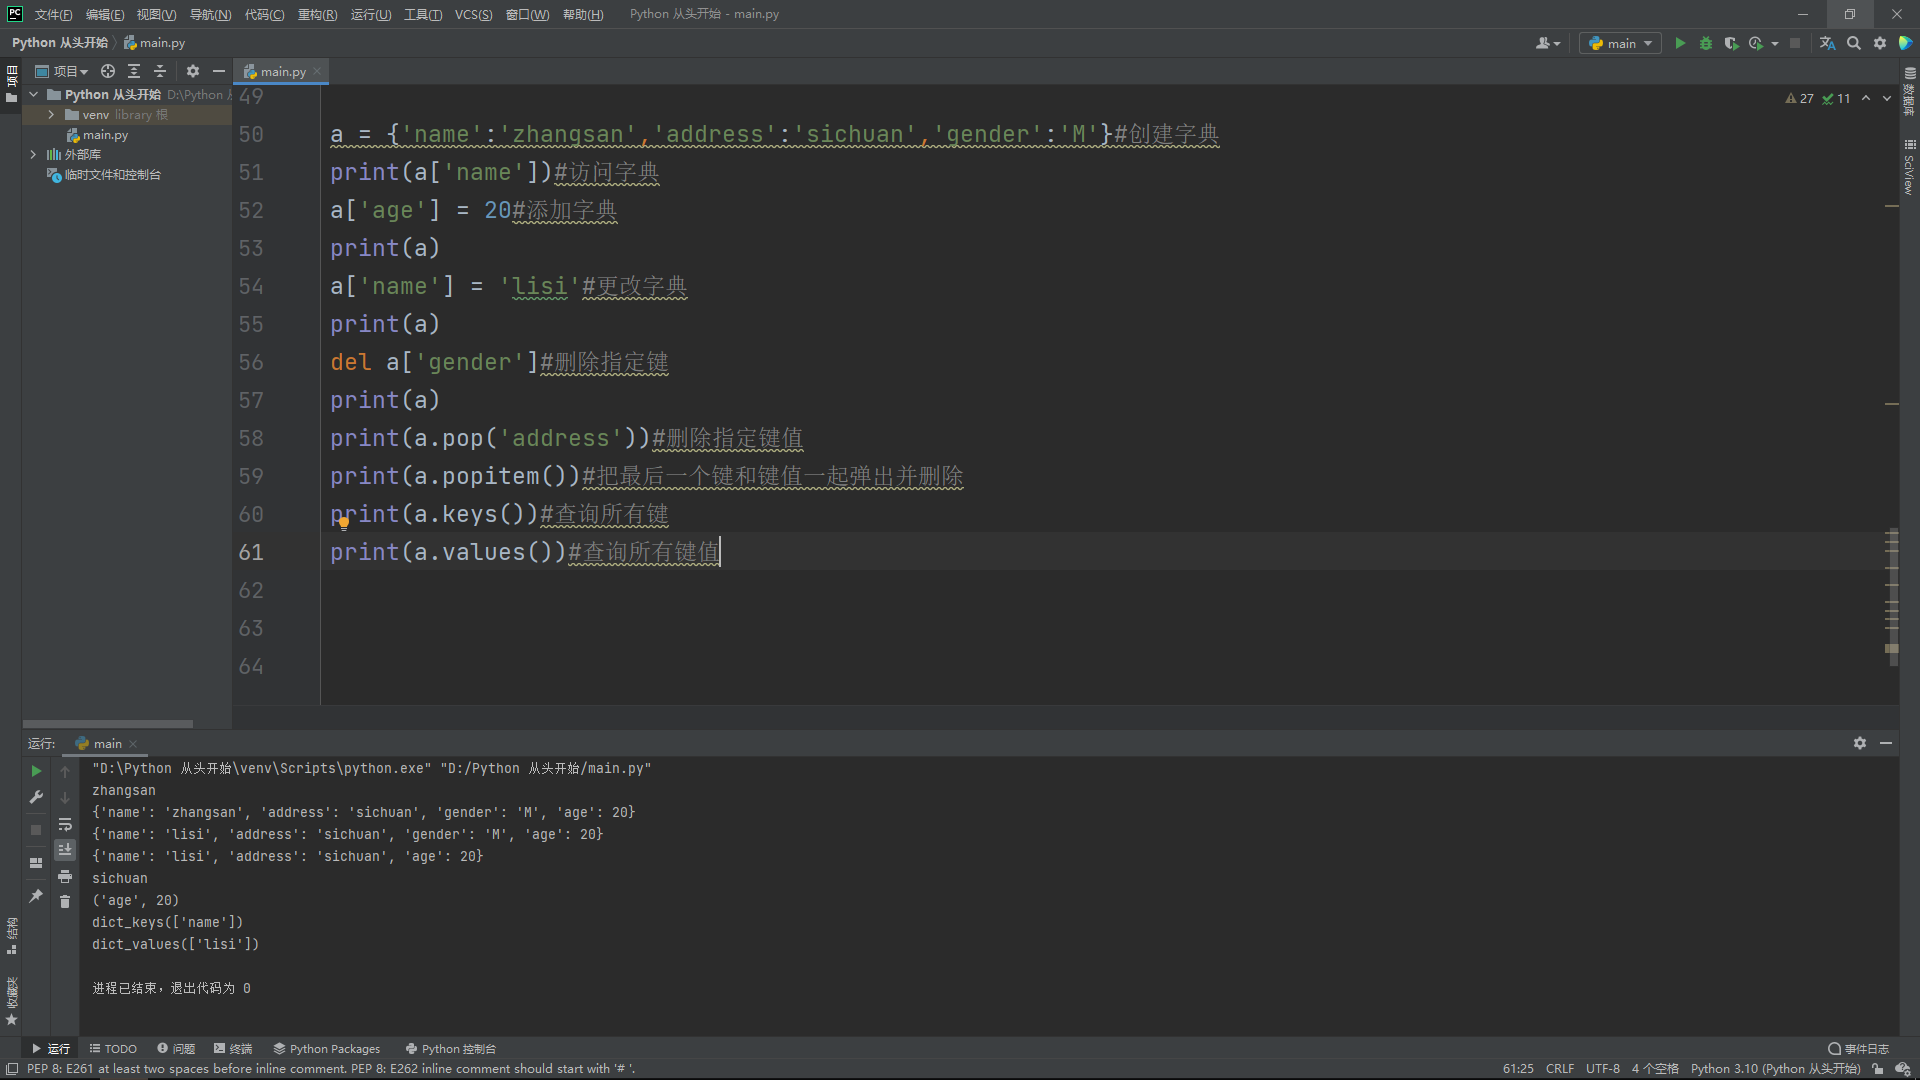1920x1080 pixels.
Task: Click the green Run button in the top toolbar
Action: [1680, 43]
